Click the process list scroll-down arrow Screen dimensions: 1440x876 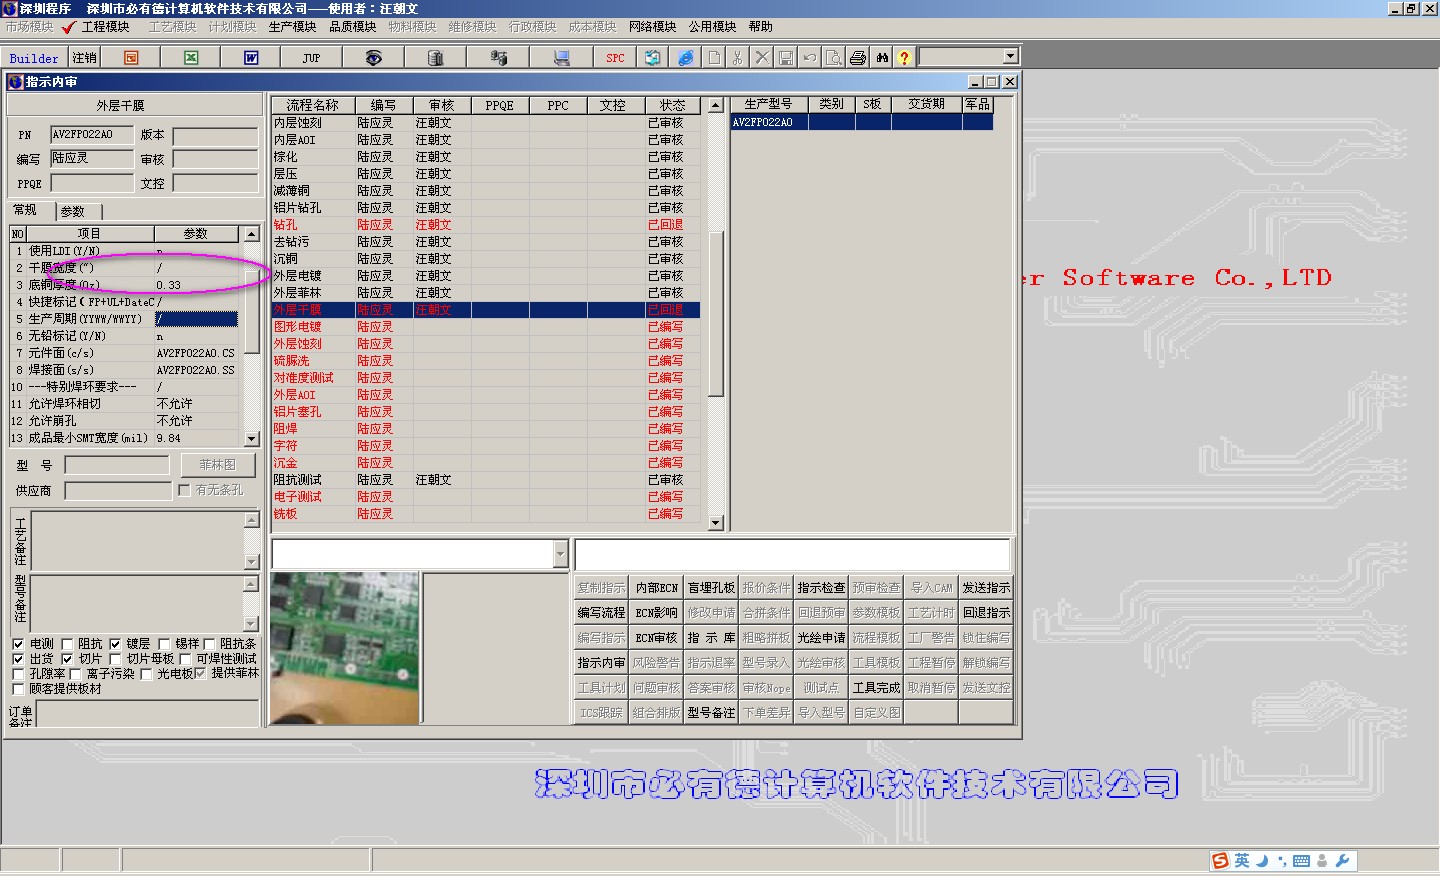pyautogui.click(x=715, y=523)
